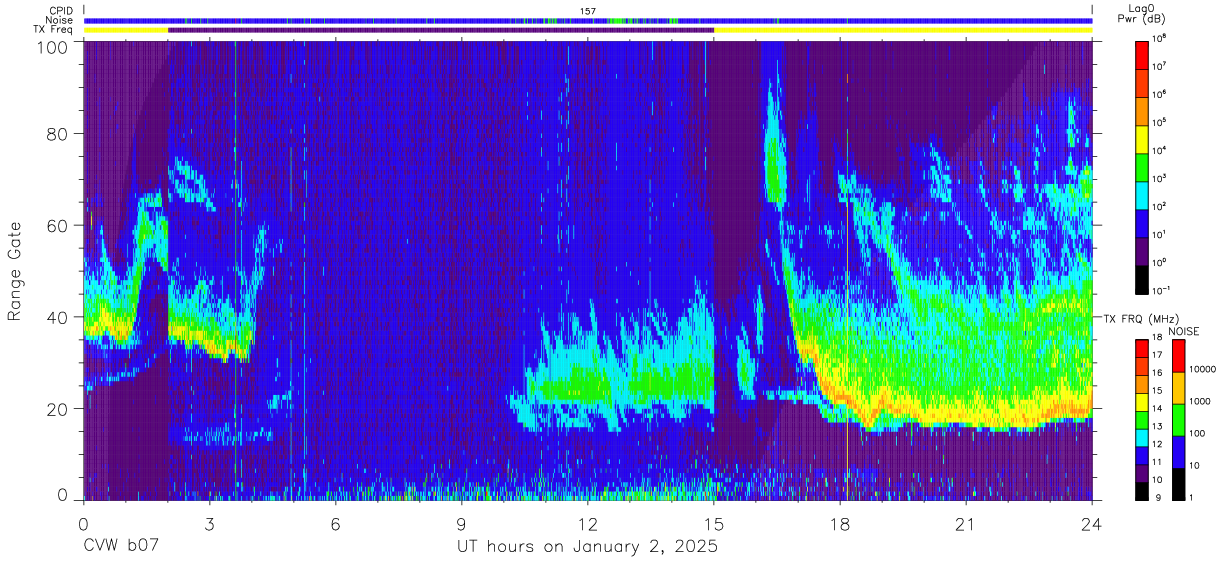This screenshot has height=567, width=1228.
Task: Click the 10000 label on NOISE legend
Action: pos(1203,370)
